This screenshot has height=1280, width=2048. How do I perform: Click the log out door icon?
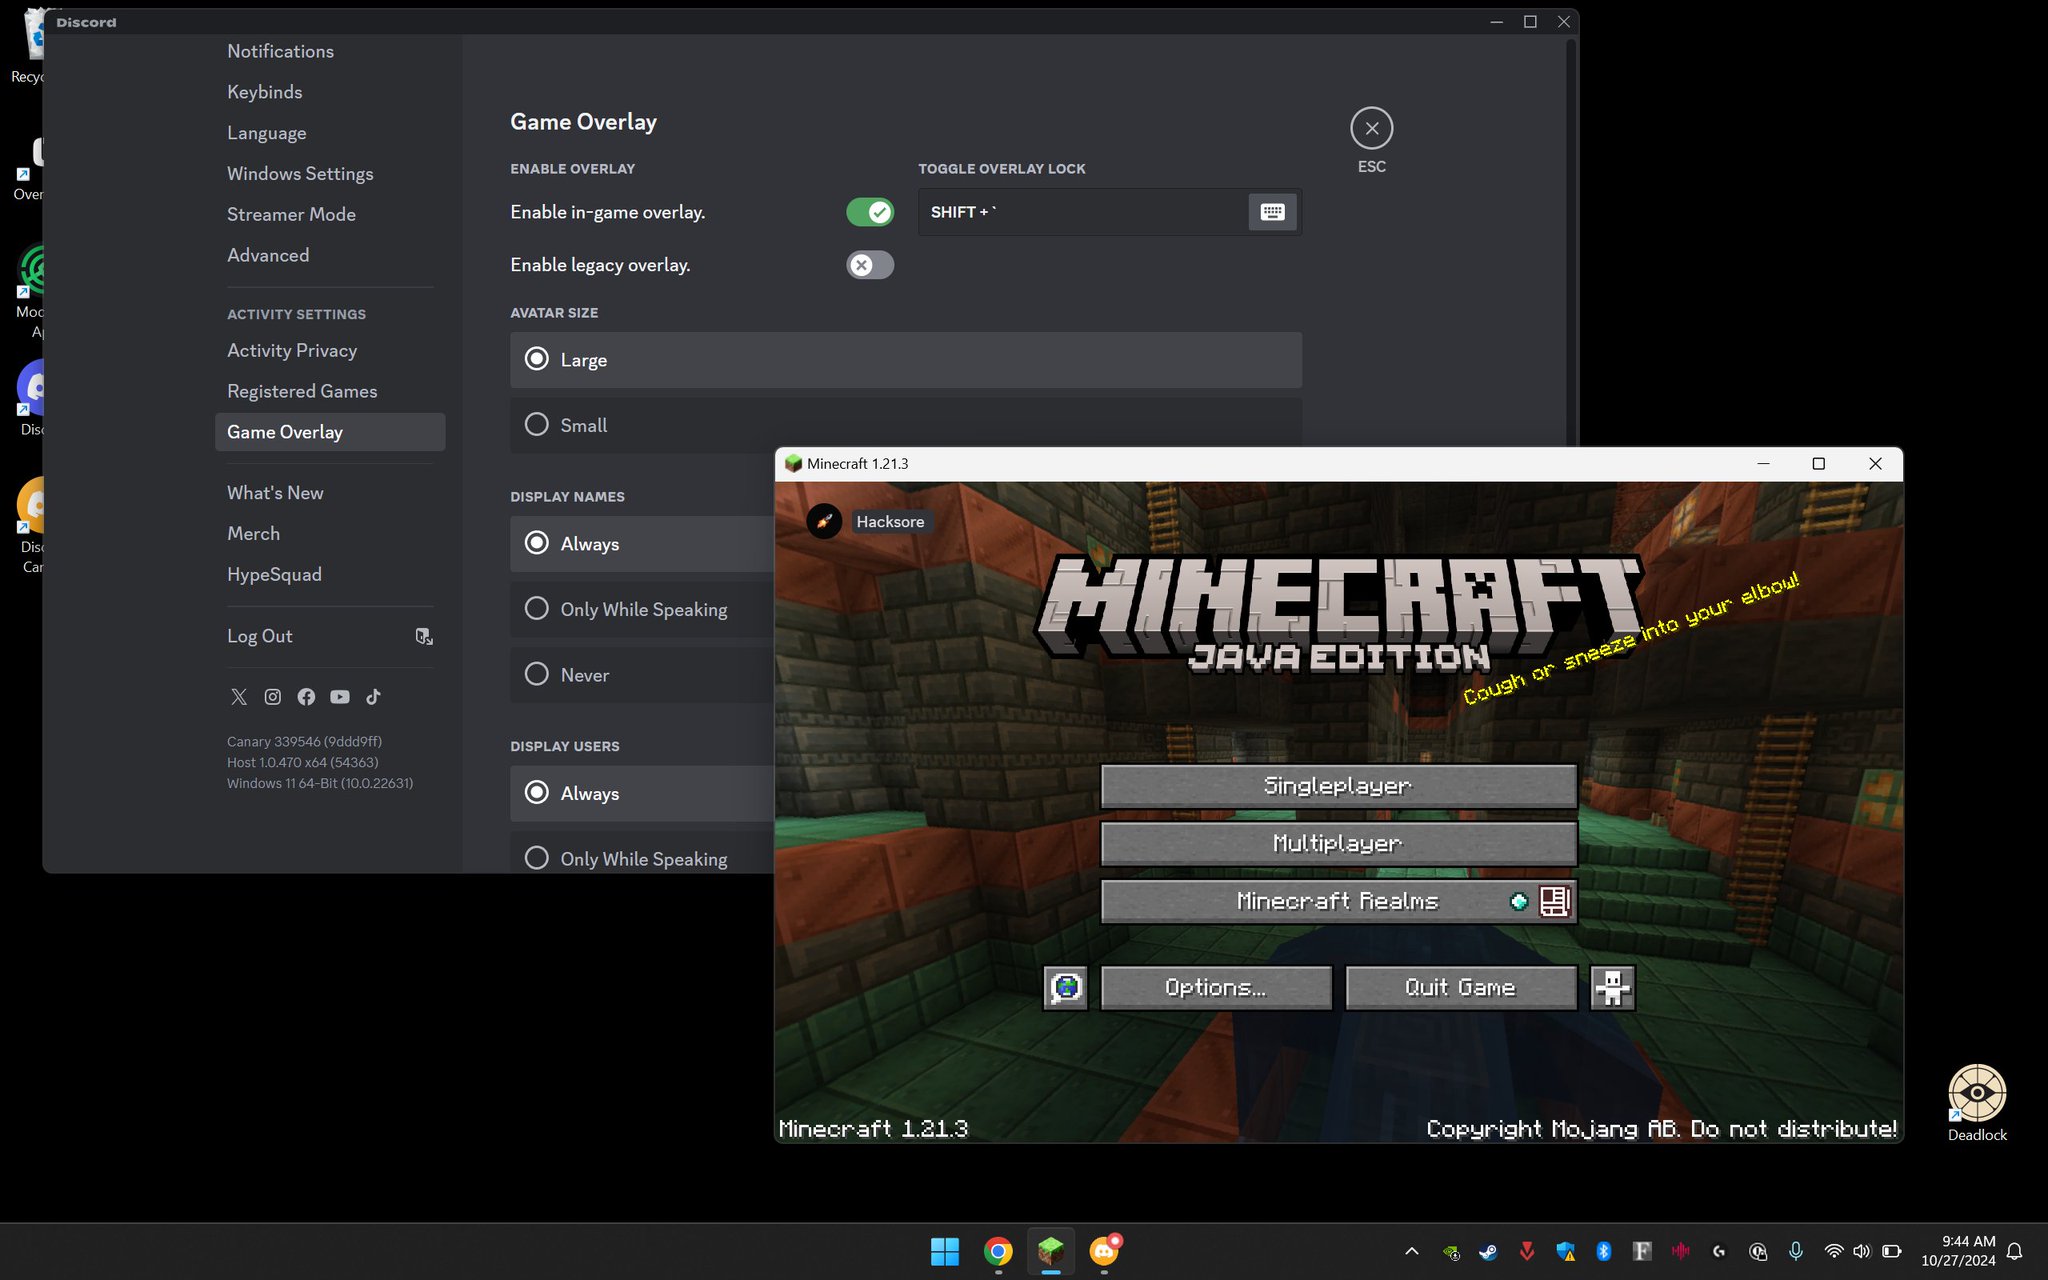click(424, 637)
